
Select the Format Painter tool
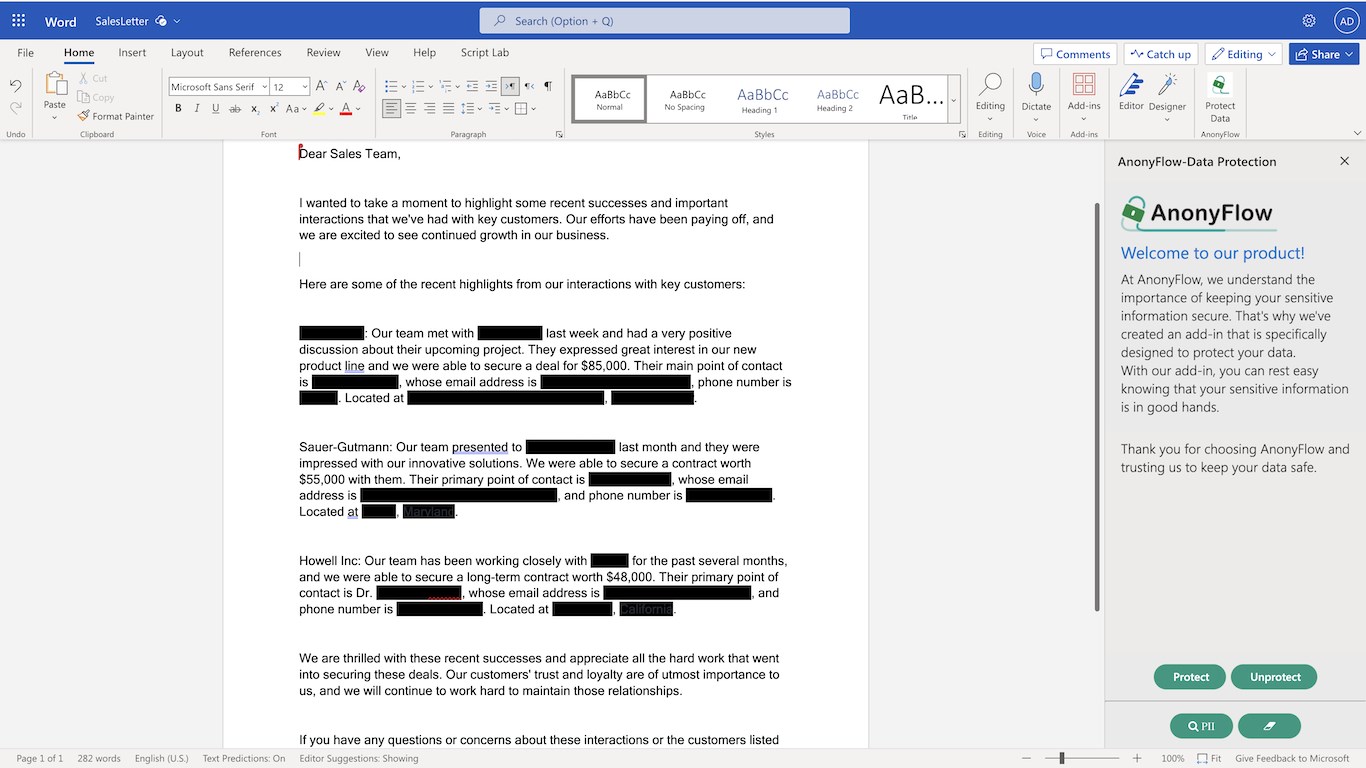tap(116, 116)
